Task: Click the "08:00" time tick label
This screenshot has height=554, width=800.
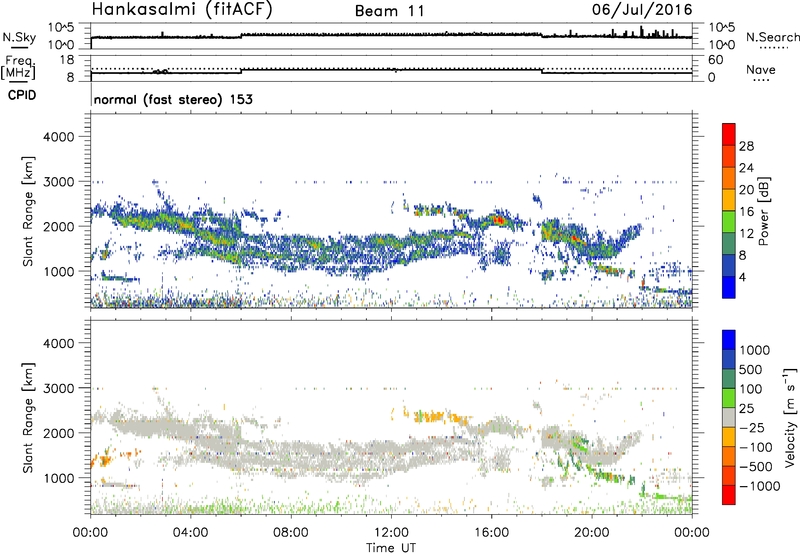Action: pyautogui.click(x=291, y=533)
